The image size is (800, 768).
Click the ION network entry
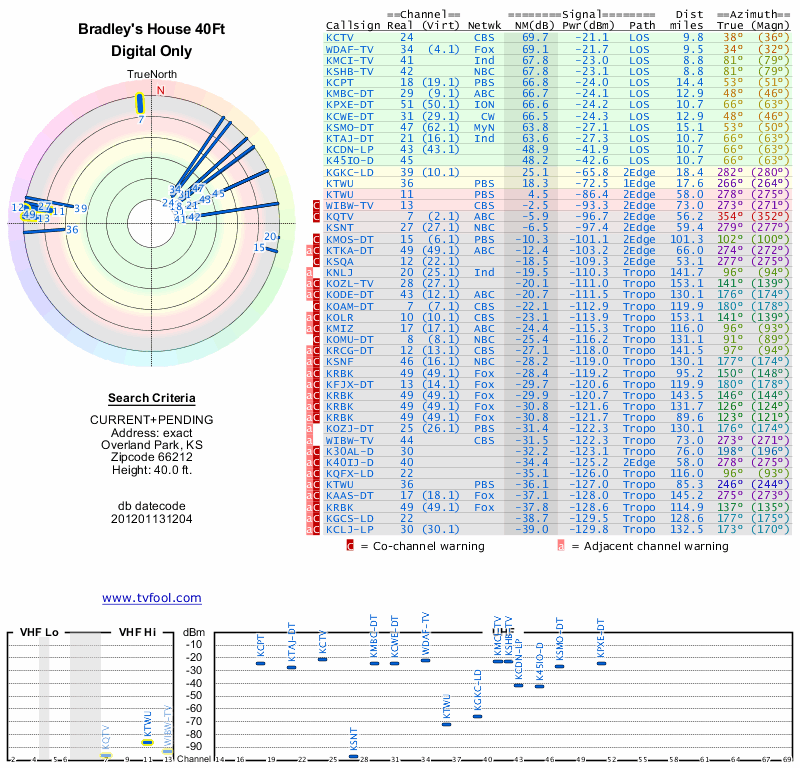[x=484, y=104]
